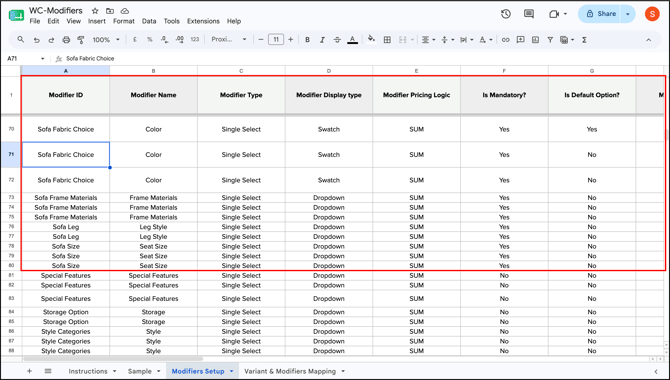Open the Data menu
Image resolution: width=670 pixels, height=380 pixels.
149,21
